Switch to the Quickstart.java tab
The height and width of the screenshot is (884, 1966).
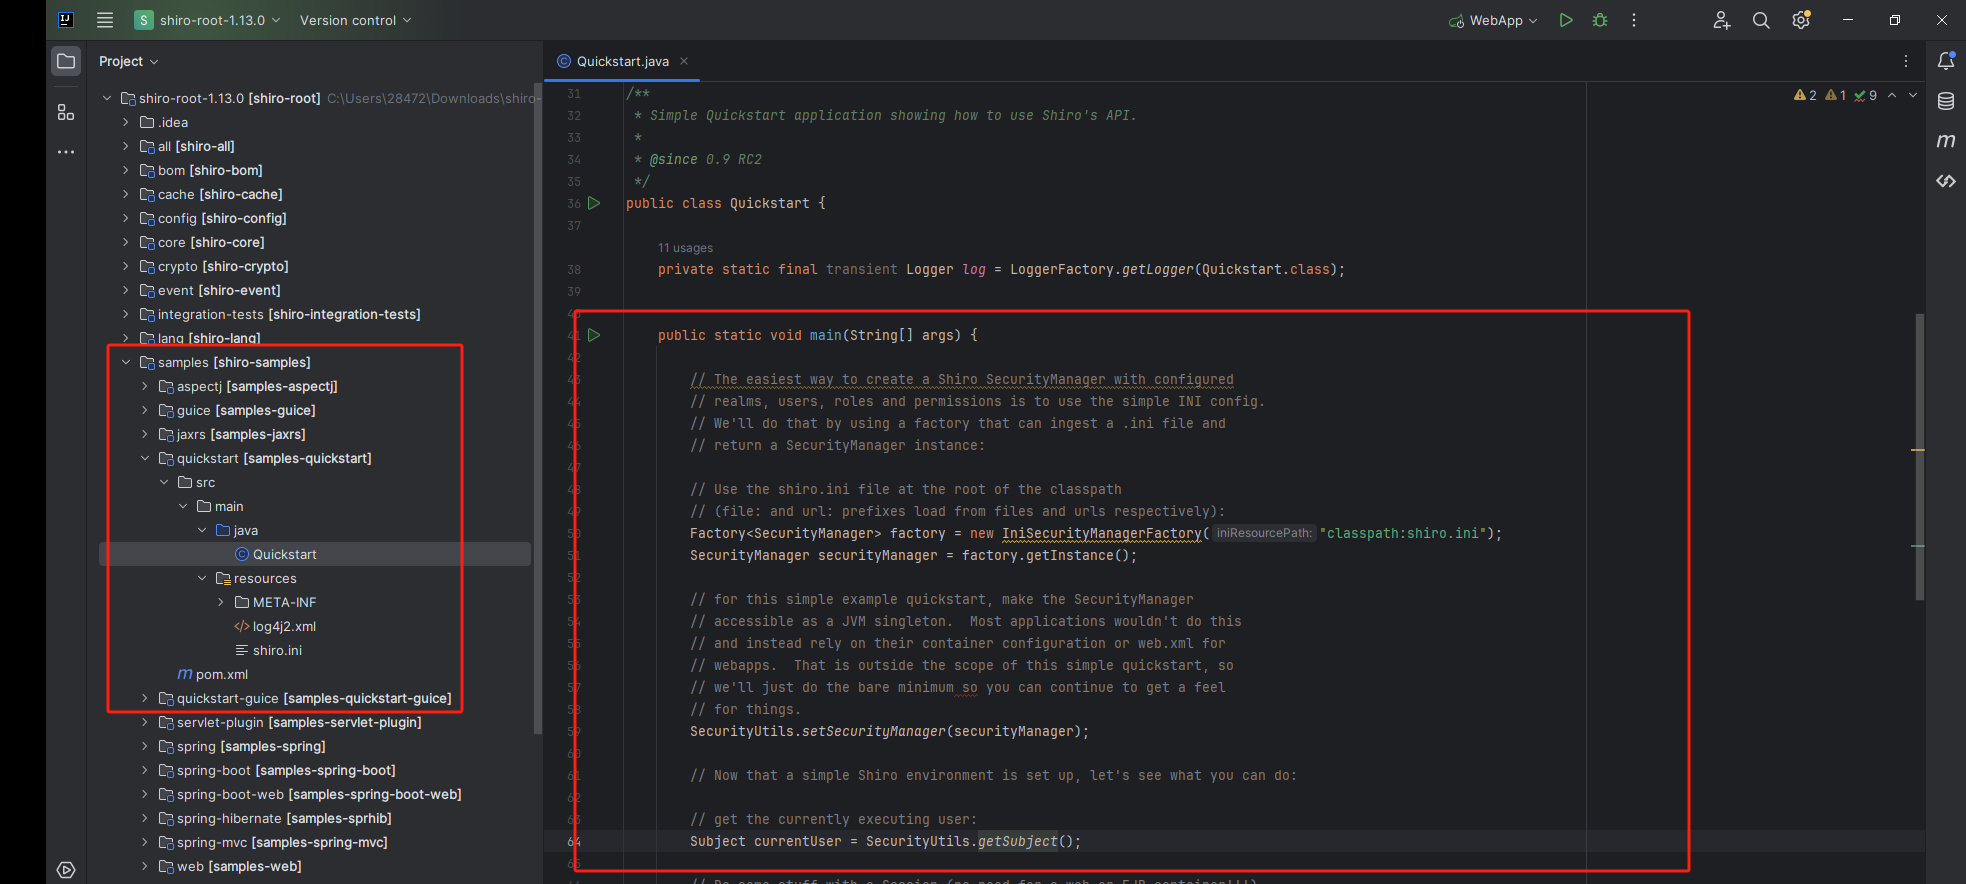(x=622, y=61)
